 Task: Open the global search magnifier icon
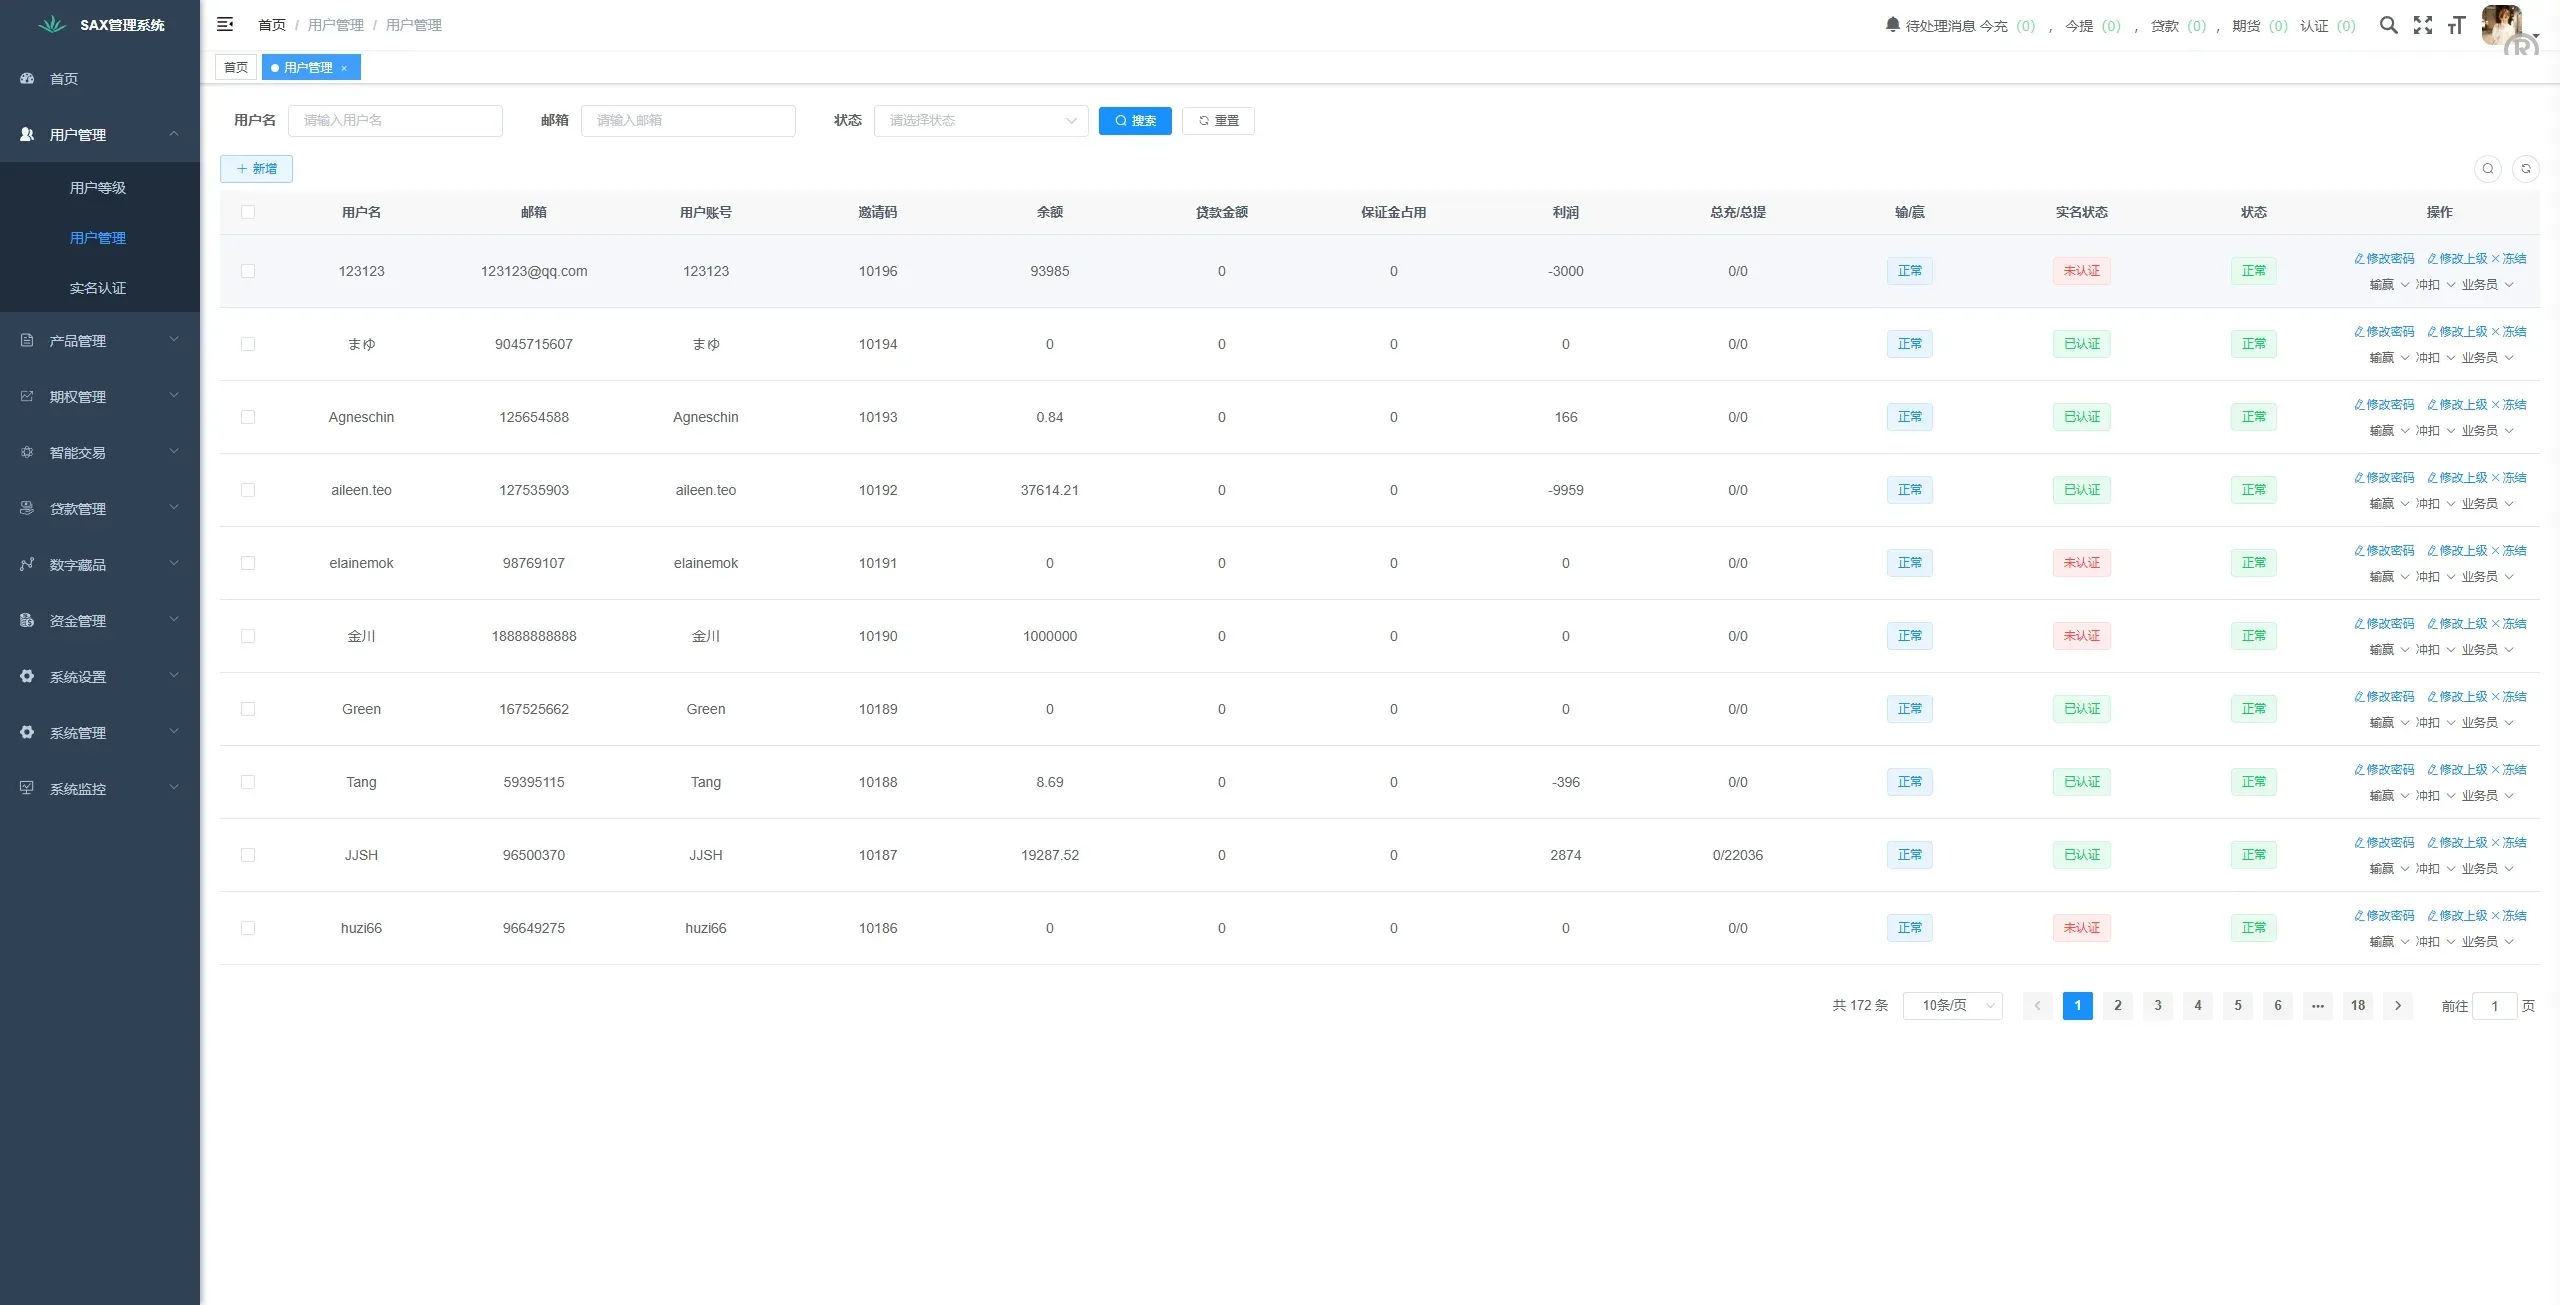tap(2389, 25)
